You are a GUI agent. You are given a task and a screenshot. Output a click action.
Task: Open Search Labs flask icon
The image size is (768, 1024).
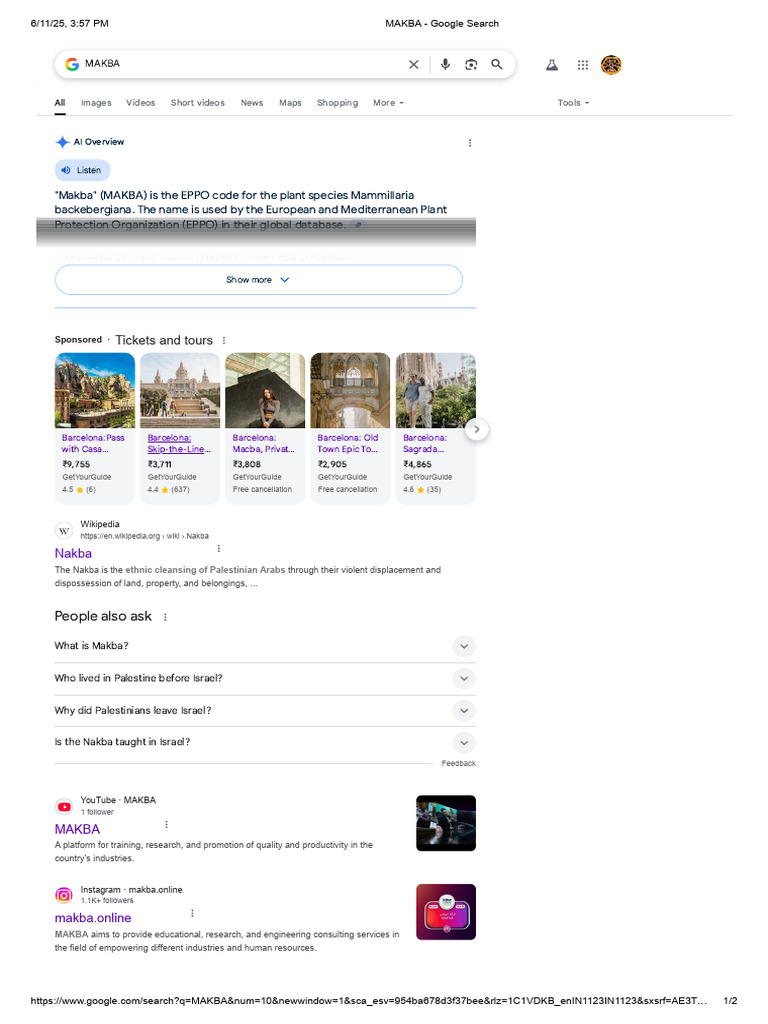click(x=552, y=65)
